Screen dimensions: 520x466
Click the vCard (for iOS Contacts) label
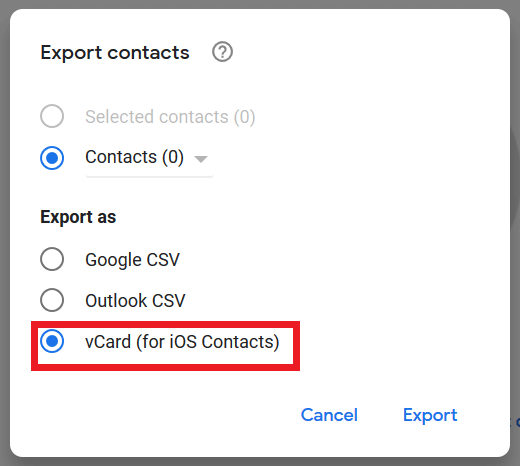(x=182, y=342)
